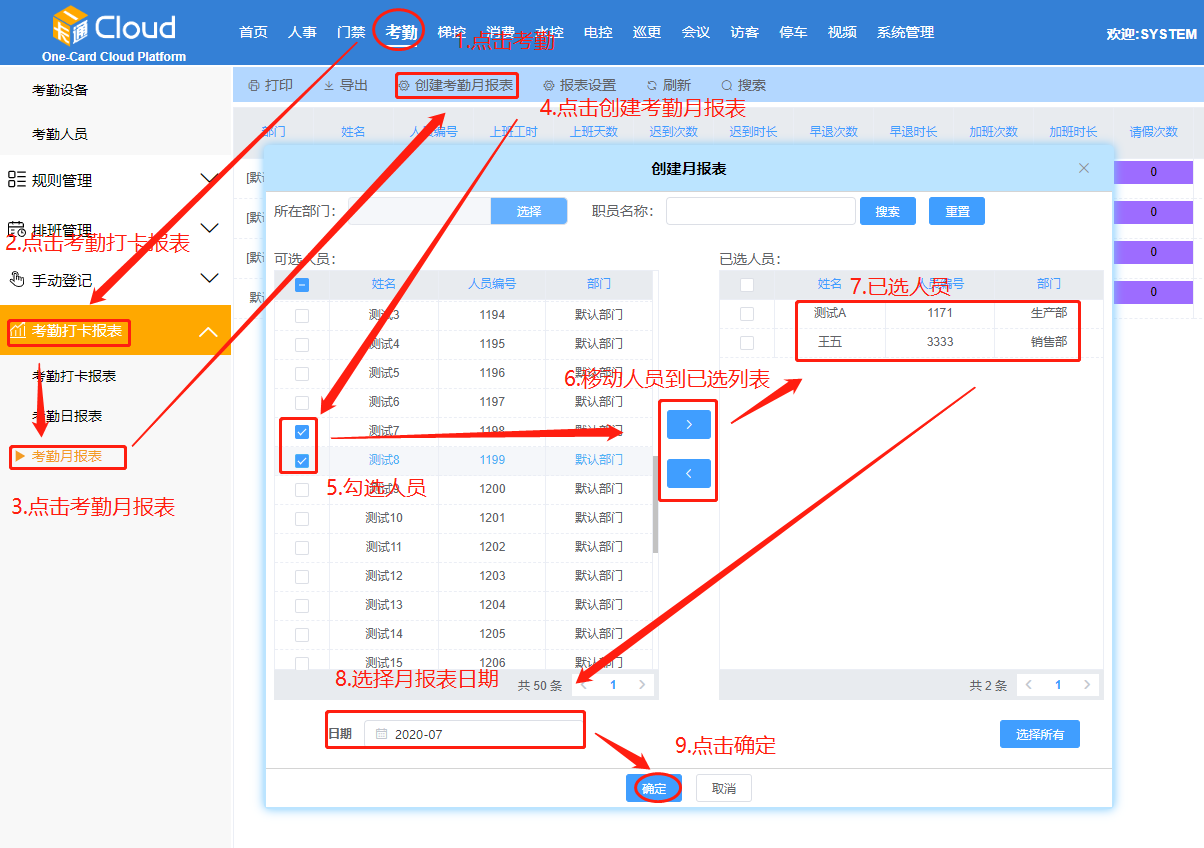This screenshot has width=1204, height=848.
Task: Click the Export (导出) toolbar icon
Action: click(x=329, y=86)
